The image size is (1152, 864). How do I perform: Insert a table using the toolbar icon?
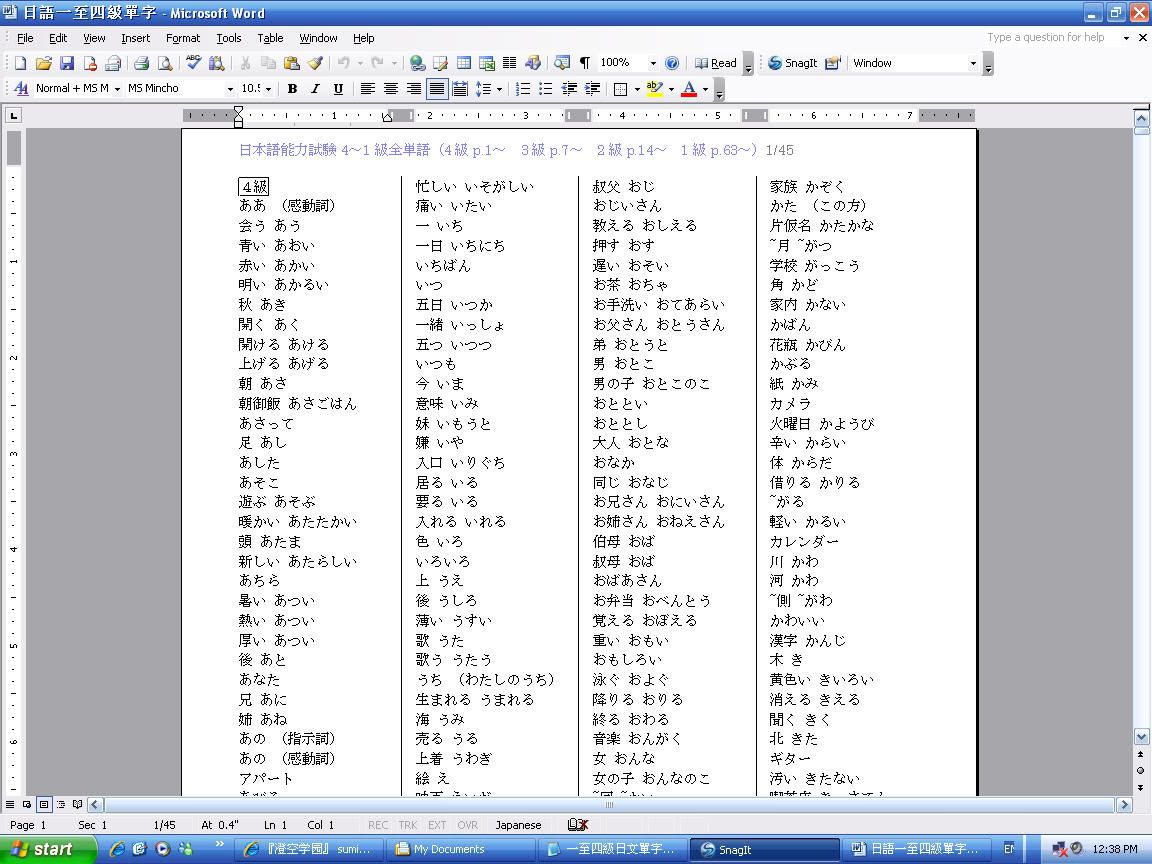(x=464, y=63)
